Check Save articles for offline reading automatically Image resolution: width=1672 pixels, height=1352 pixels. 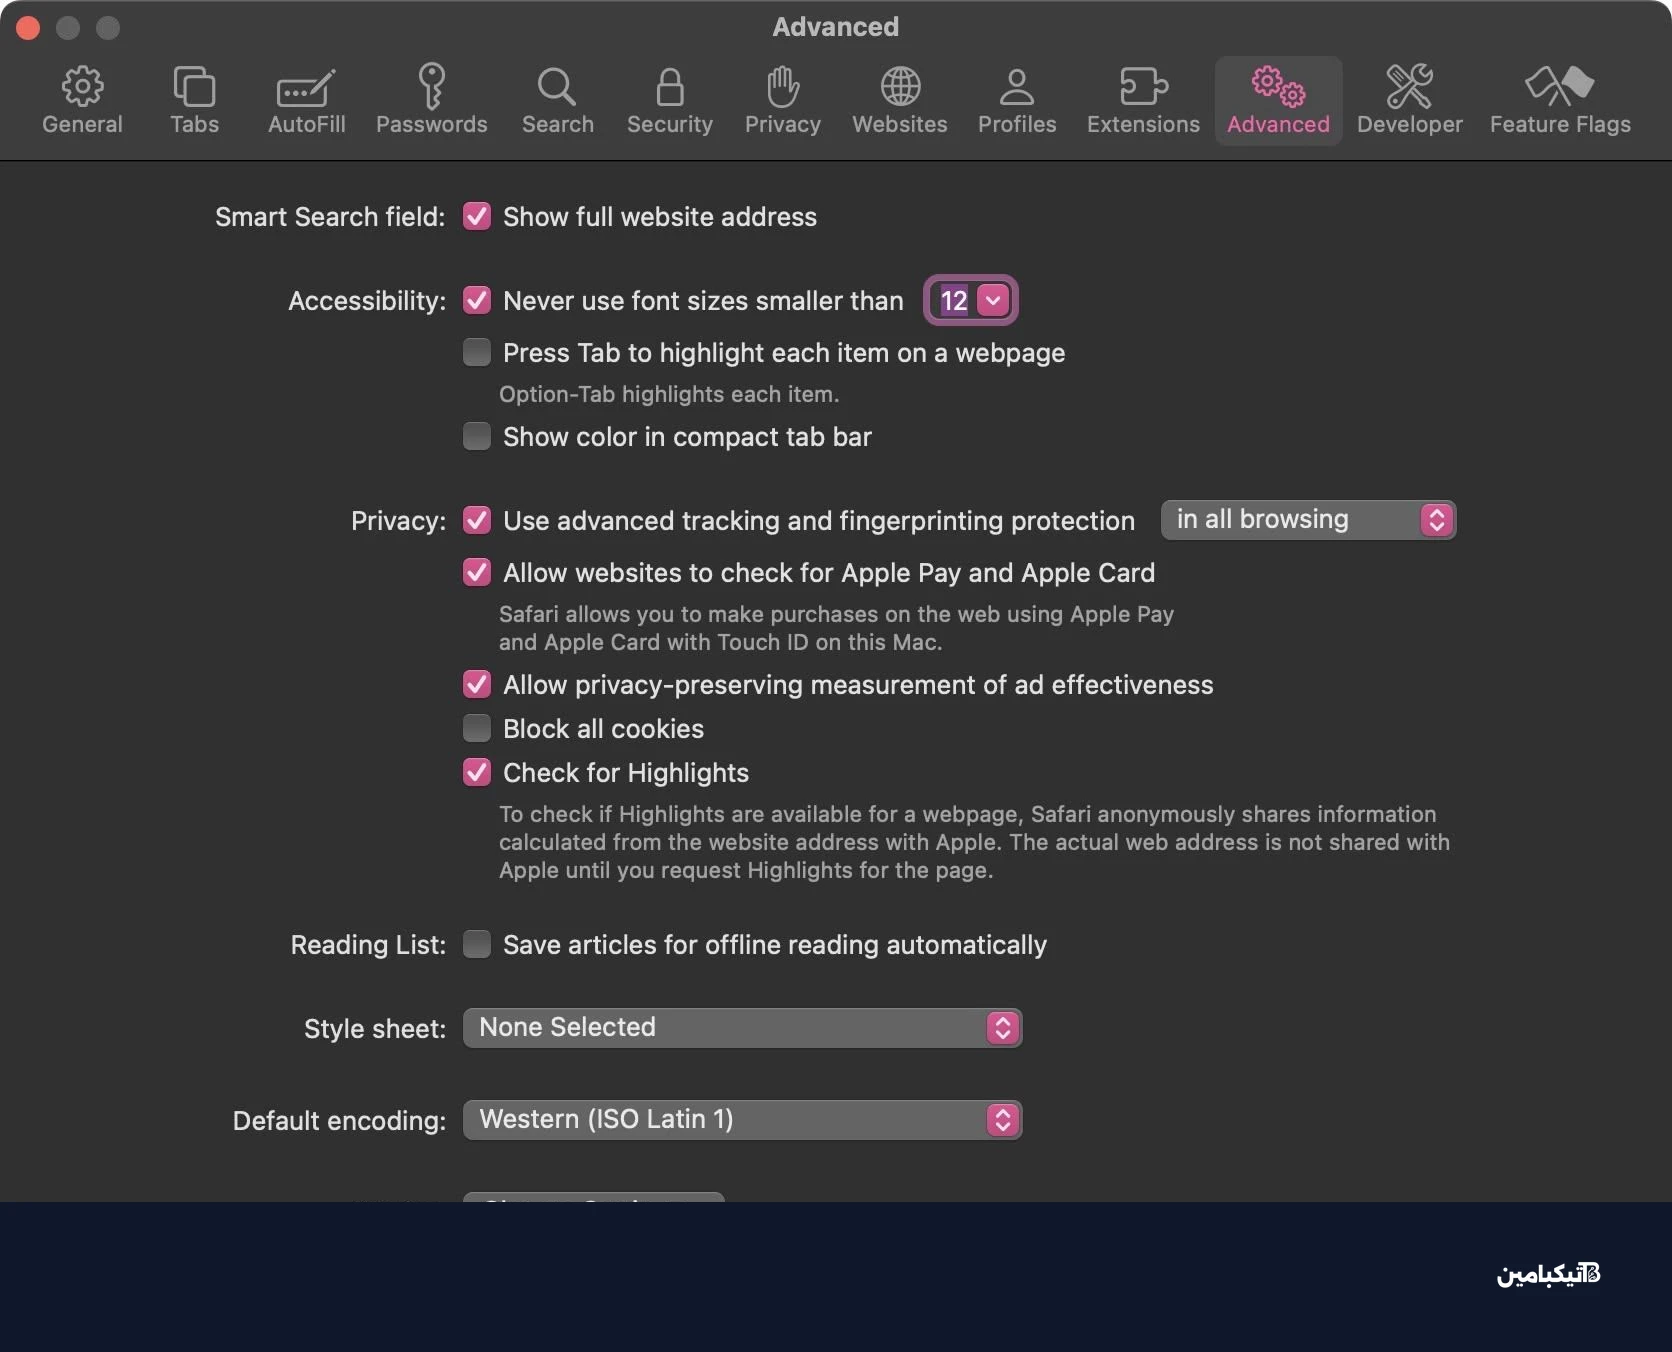(x=477, y=944)
